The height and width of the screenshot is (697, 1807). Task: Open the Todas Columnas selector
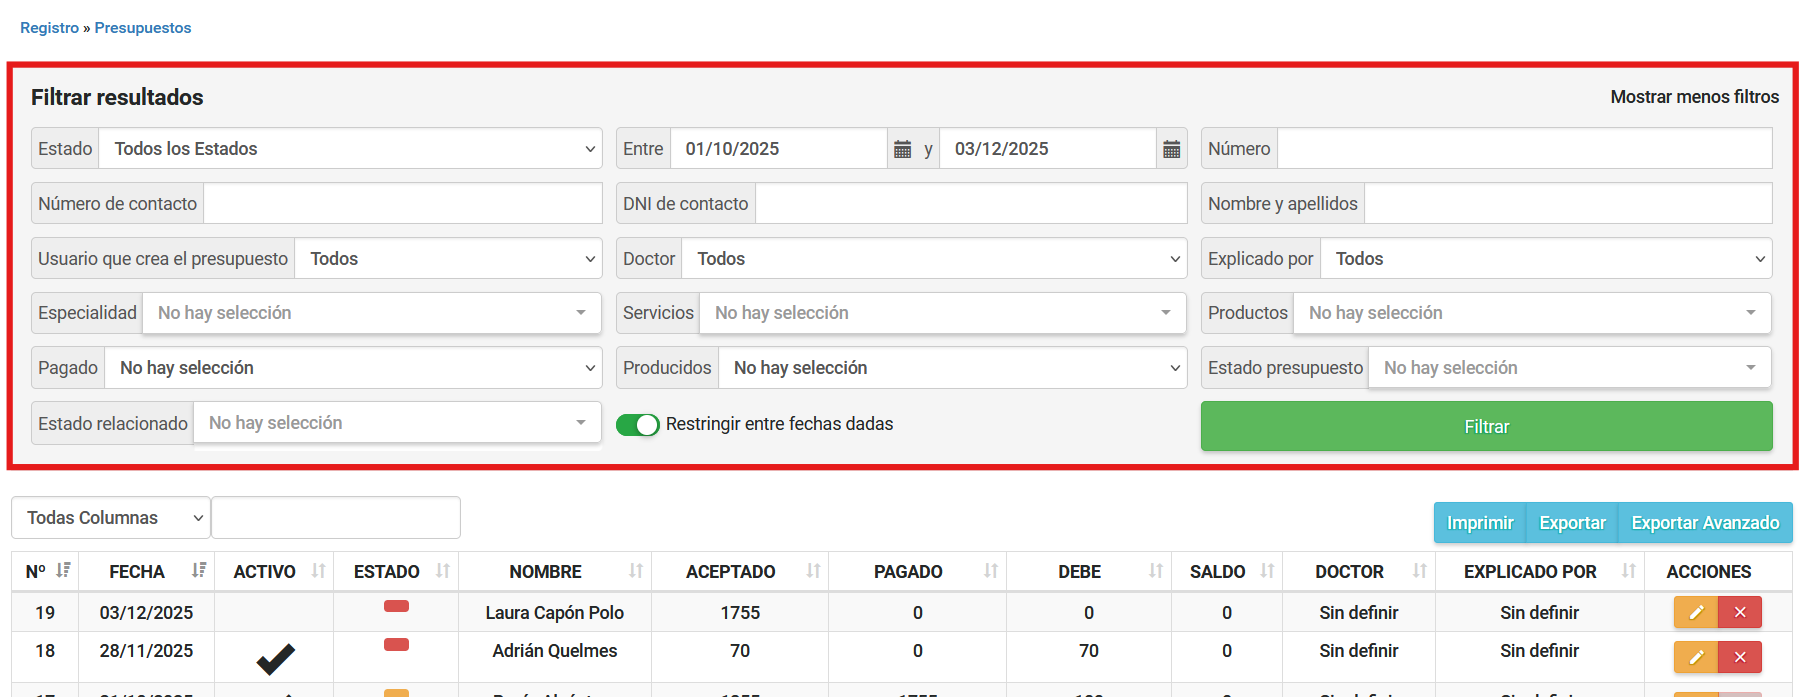[x=111, y=518]
